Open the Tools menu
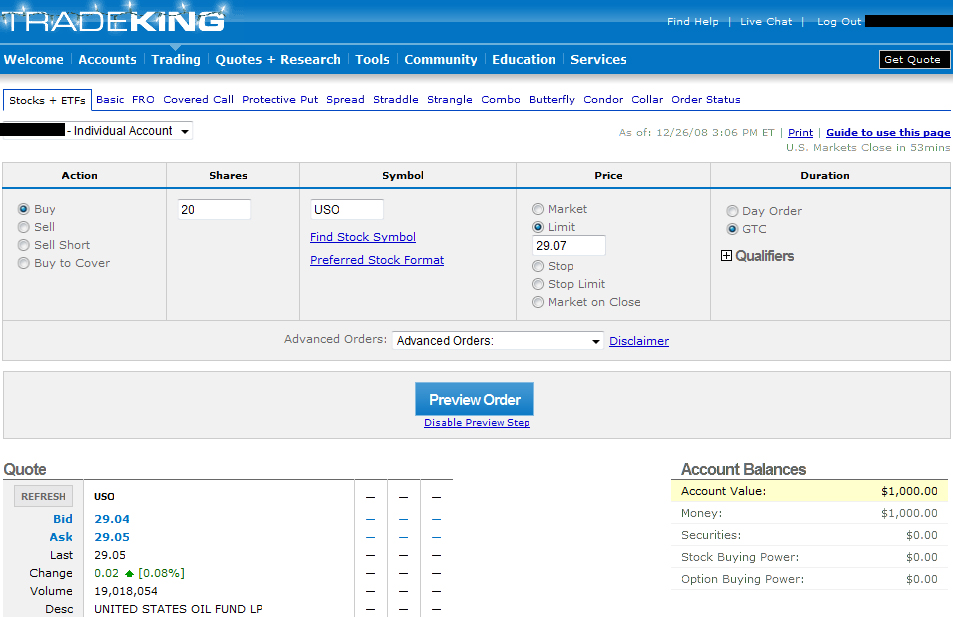This screenshot has height=617, width=953. click(x=372, y=60)
